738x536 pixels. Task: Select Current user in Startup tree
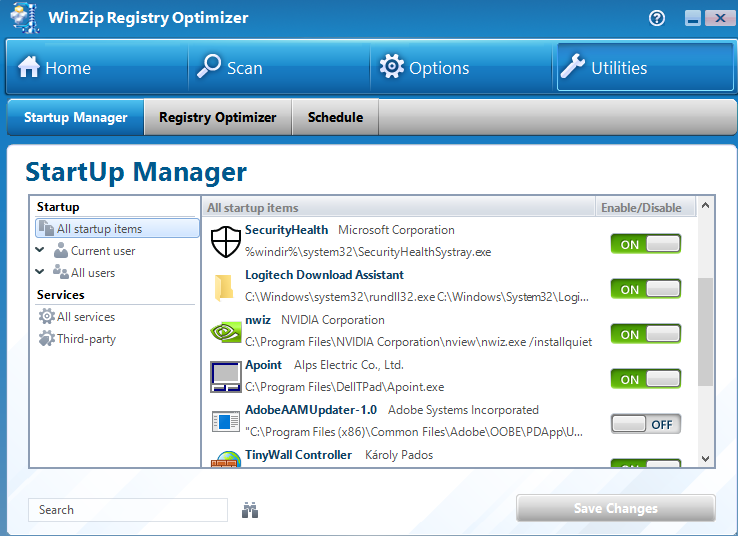pyautogui.click(x=103, y=251)
